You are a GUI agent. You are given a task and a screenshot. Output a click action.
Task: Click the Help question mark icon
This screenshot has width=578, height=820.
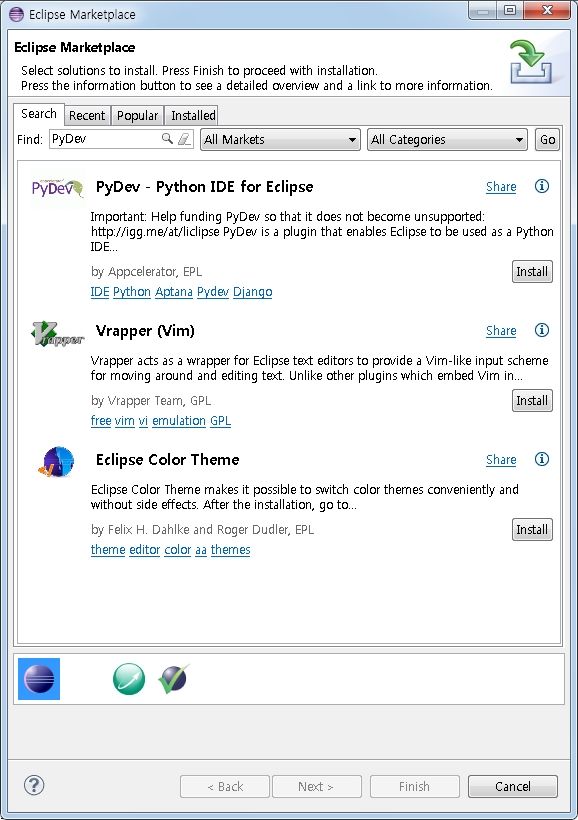(34, 785)
